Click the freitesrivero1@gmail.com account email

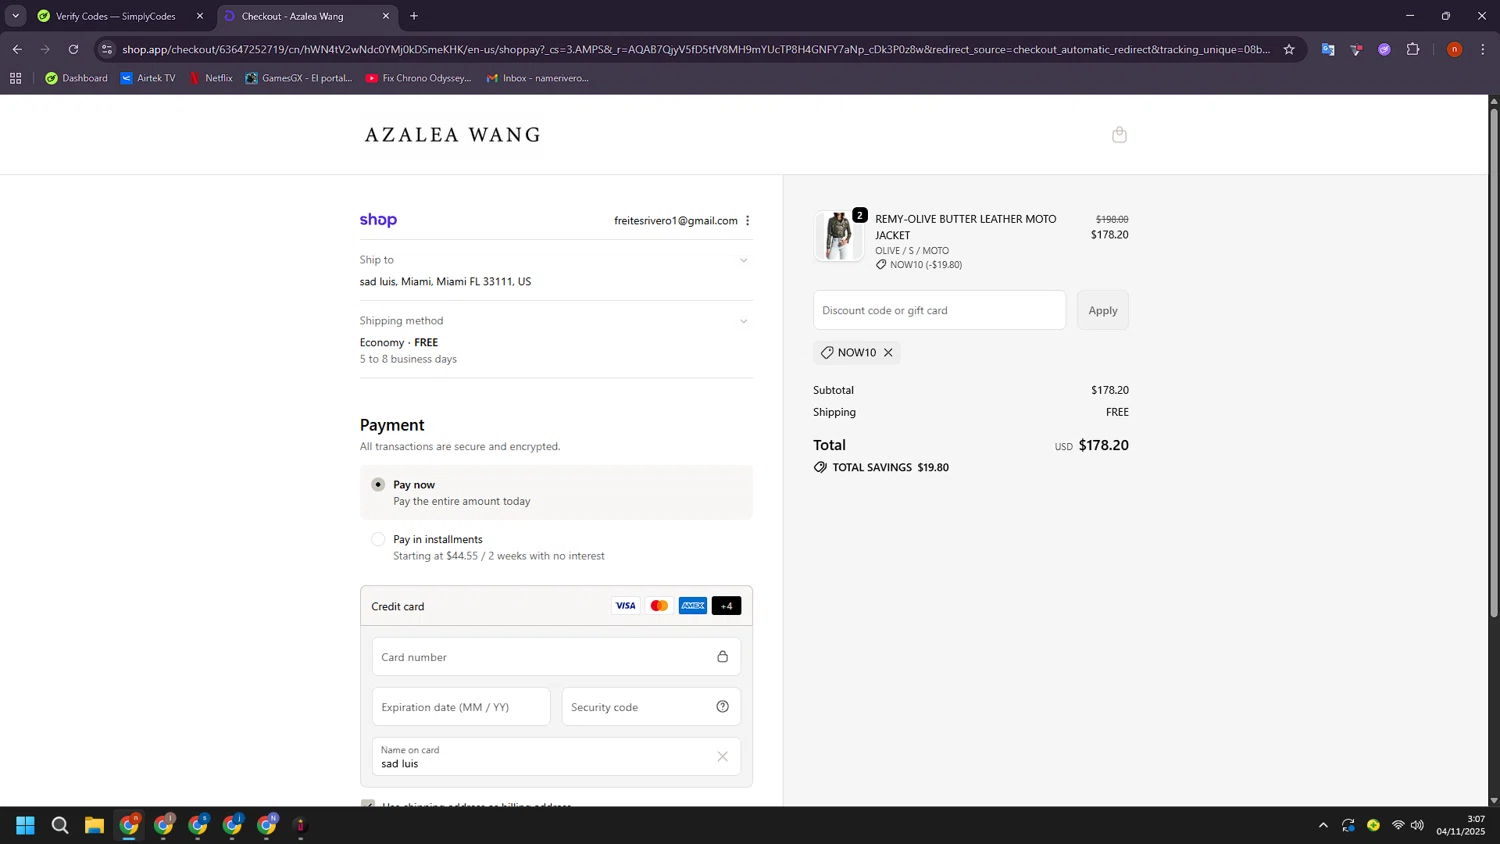coord(676,221)
